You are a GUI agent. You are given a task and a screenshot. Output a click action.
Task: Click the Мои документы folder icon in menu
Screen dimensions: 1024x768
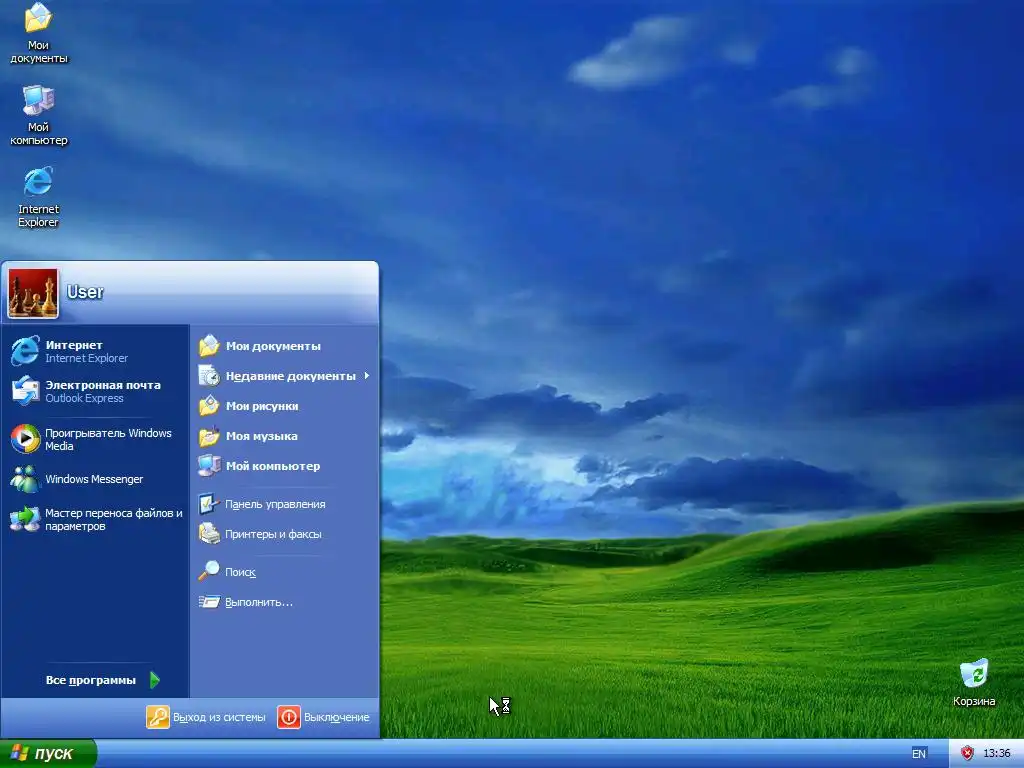[x=209, y=345]
